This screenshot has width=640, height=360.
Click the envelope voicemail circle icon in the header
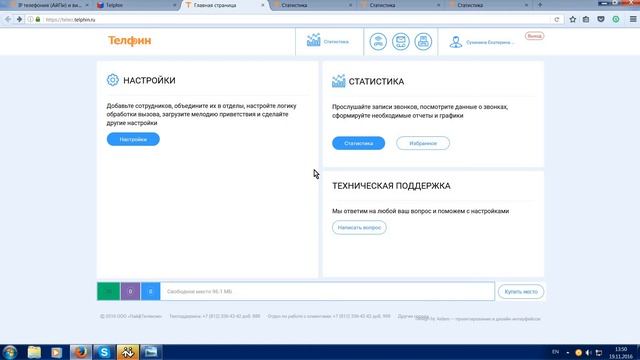click(x=400, y=42)
